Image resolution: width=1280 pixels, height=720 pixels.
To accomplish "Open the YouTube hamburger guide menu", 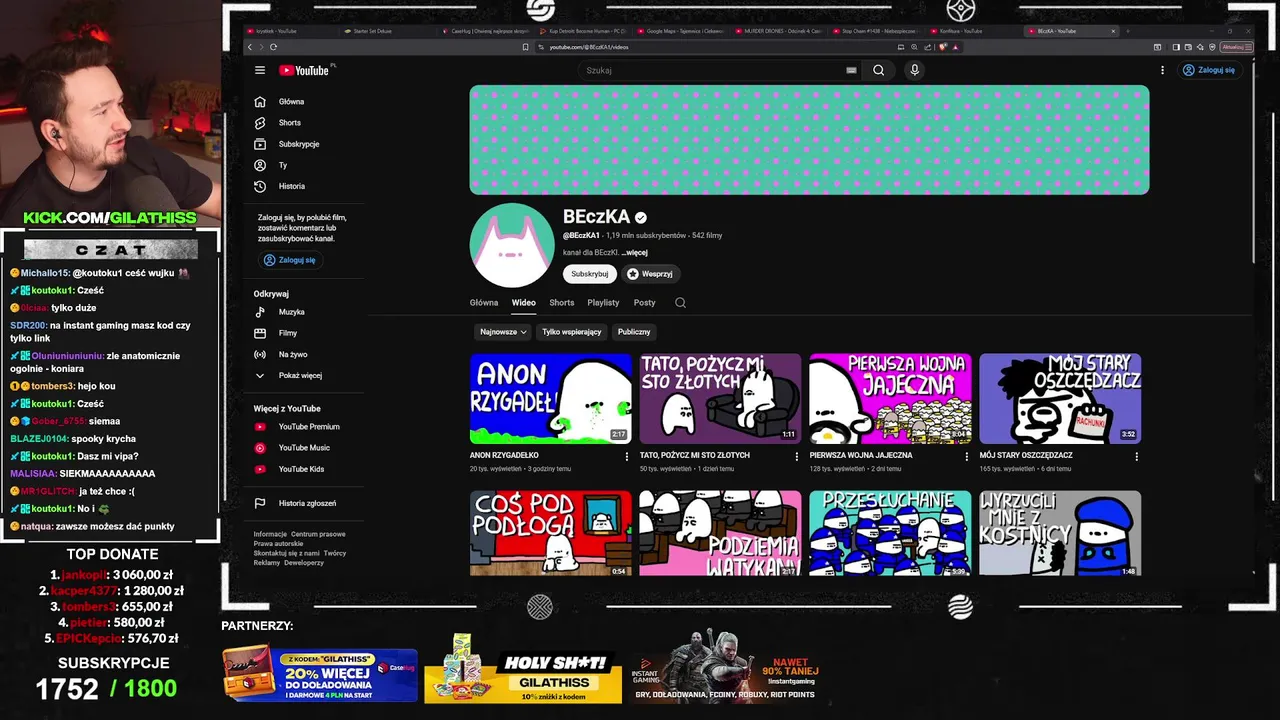I will click(260, 70).
